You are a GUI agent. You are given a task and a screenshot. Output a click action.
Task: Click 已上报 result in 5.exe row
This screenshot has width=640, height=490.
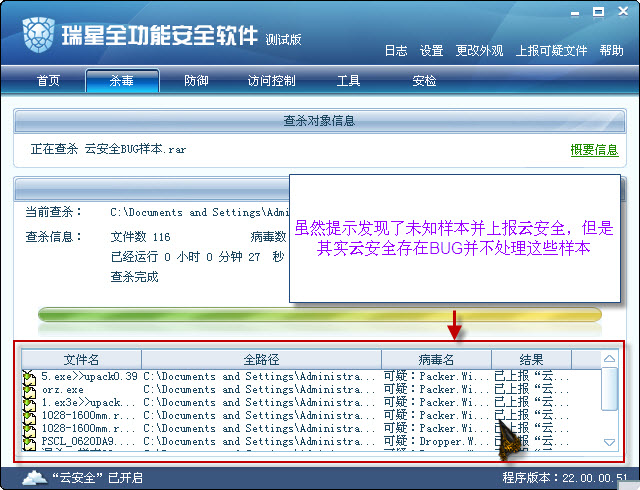pyautogui.click(x=531, y=376)
